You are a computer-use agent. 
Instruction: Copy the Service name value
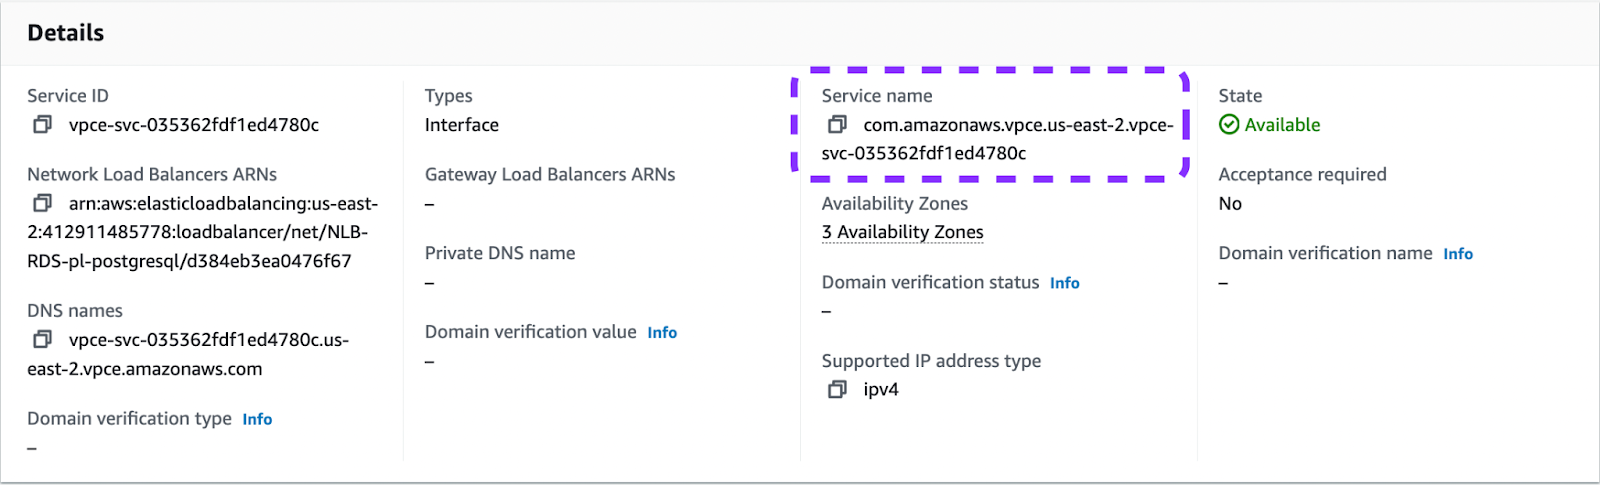(837, 125)
